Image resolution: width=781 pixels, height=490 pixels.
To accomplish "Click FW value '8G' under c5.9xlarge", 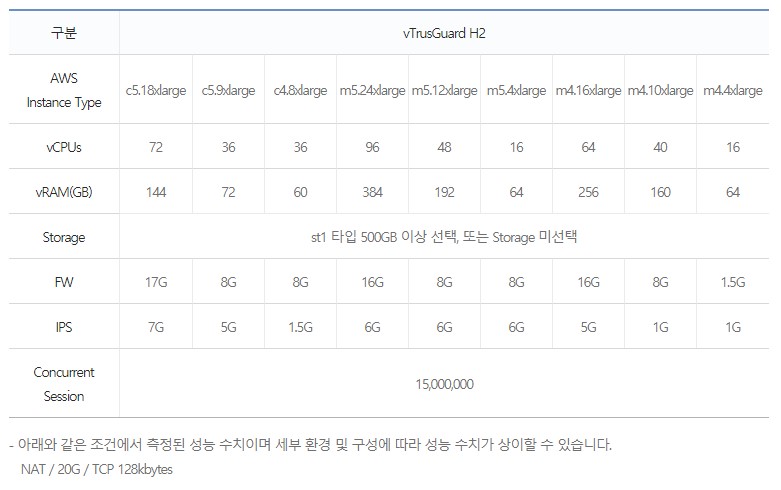I will 228,282.
